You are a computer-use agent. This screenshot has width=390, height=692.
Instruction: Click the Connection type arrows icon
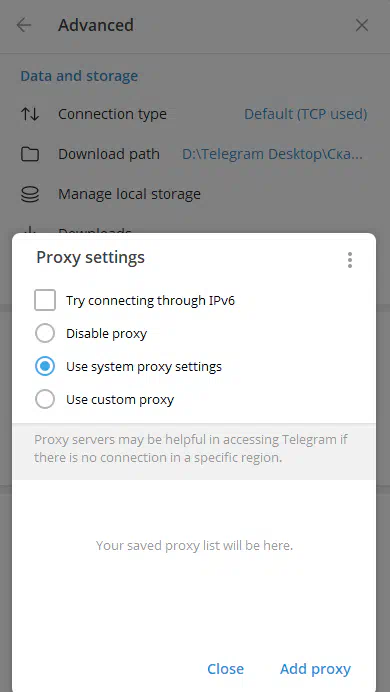click(x=30, y=114)
